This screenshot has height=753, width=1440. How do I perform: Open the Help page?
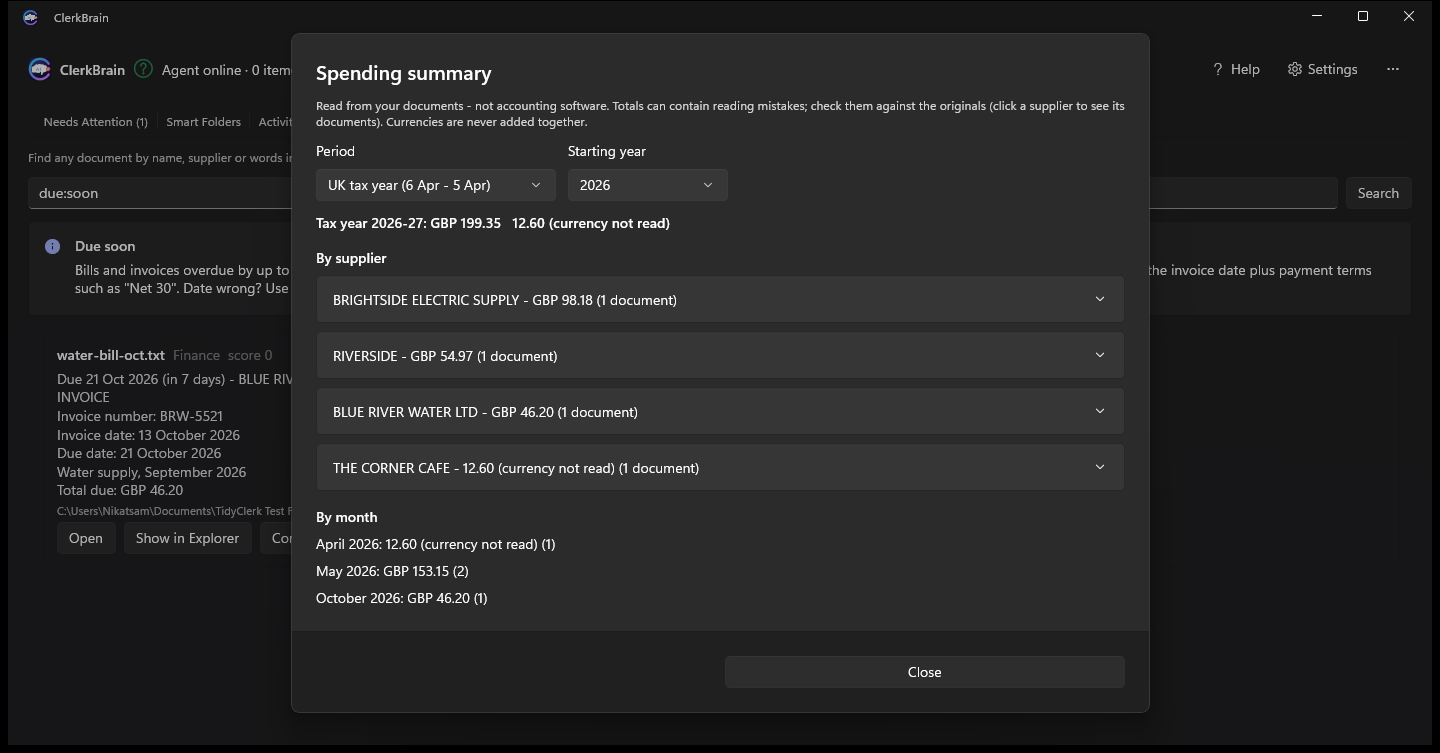click(1236, 69)
